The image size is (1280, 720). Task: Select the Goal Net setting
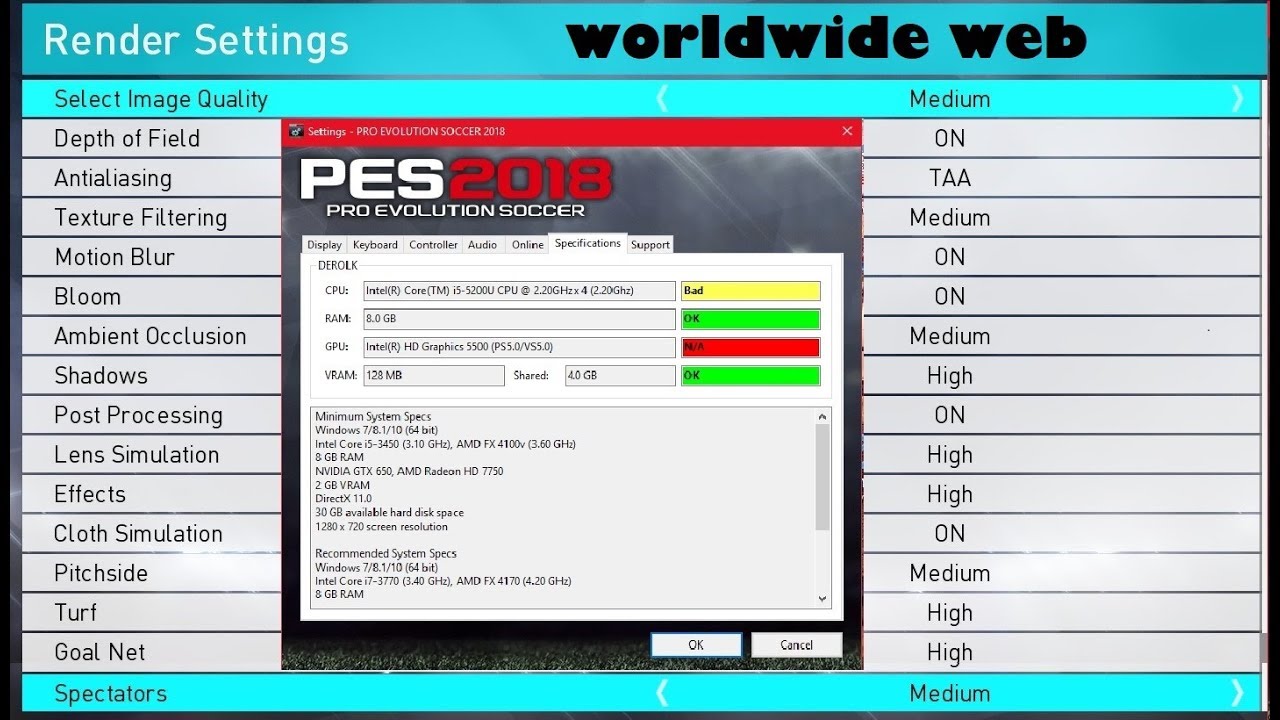[x=100, y=652]
